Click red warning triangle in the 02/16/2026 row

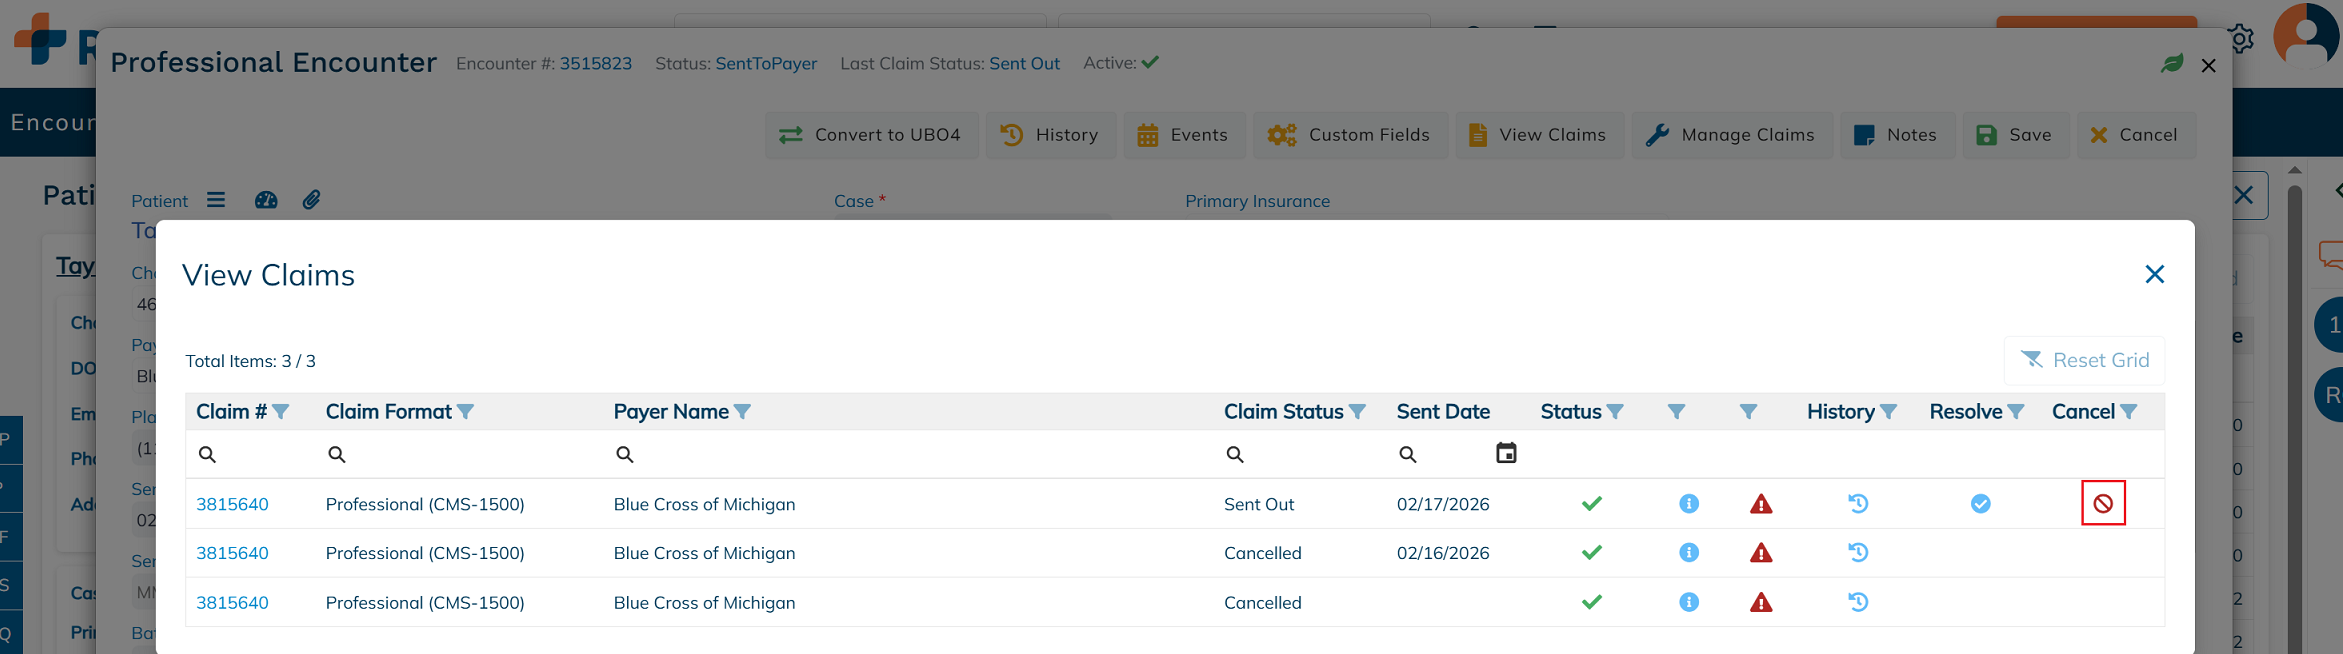pyautogui.click(x=1761, y=553)
